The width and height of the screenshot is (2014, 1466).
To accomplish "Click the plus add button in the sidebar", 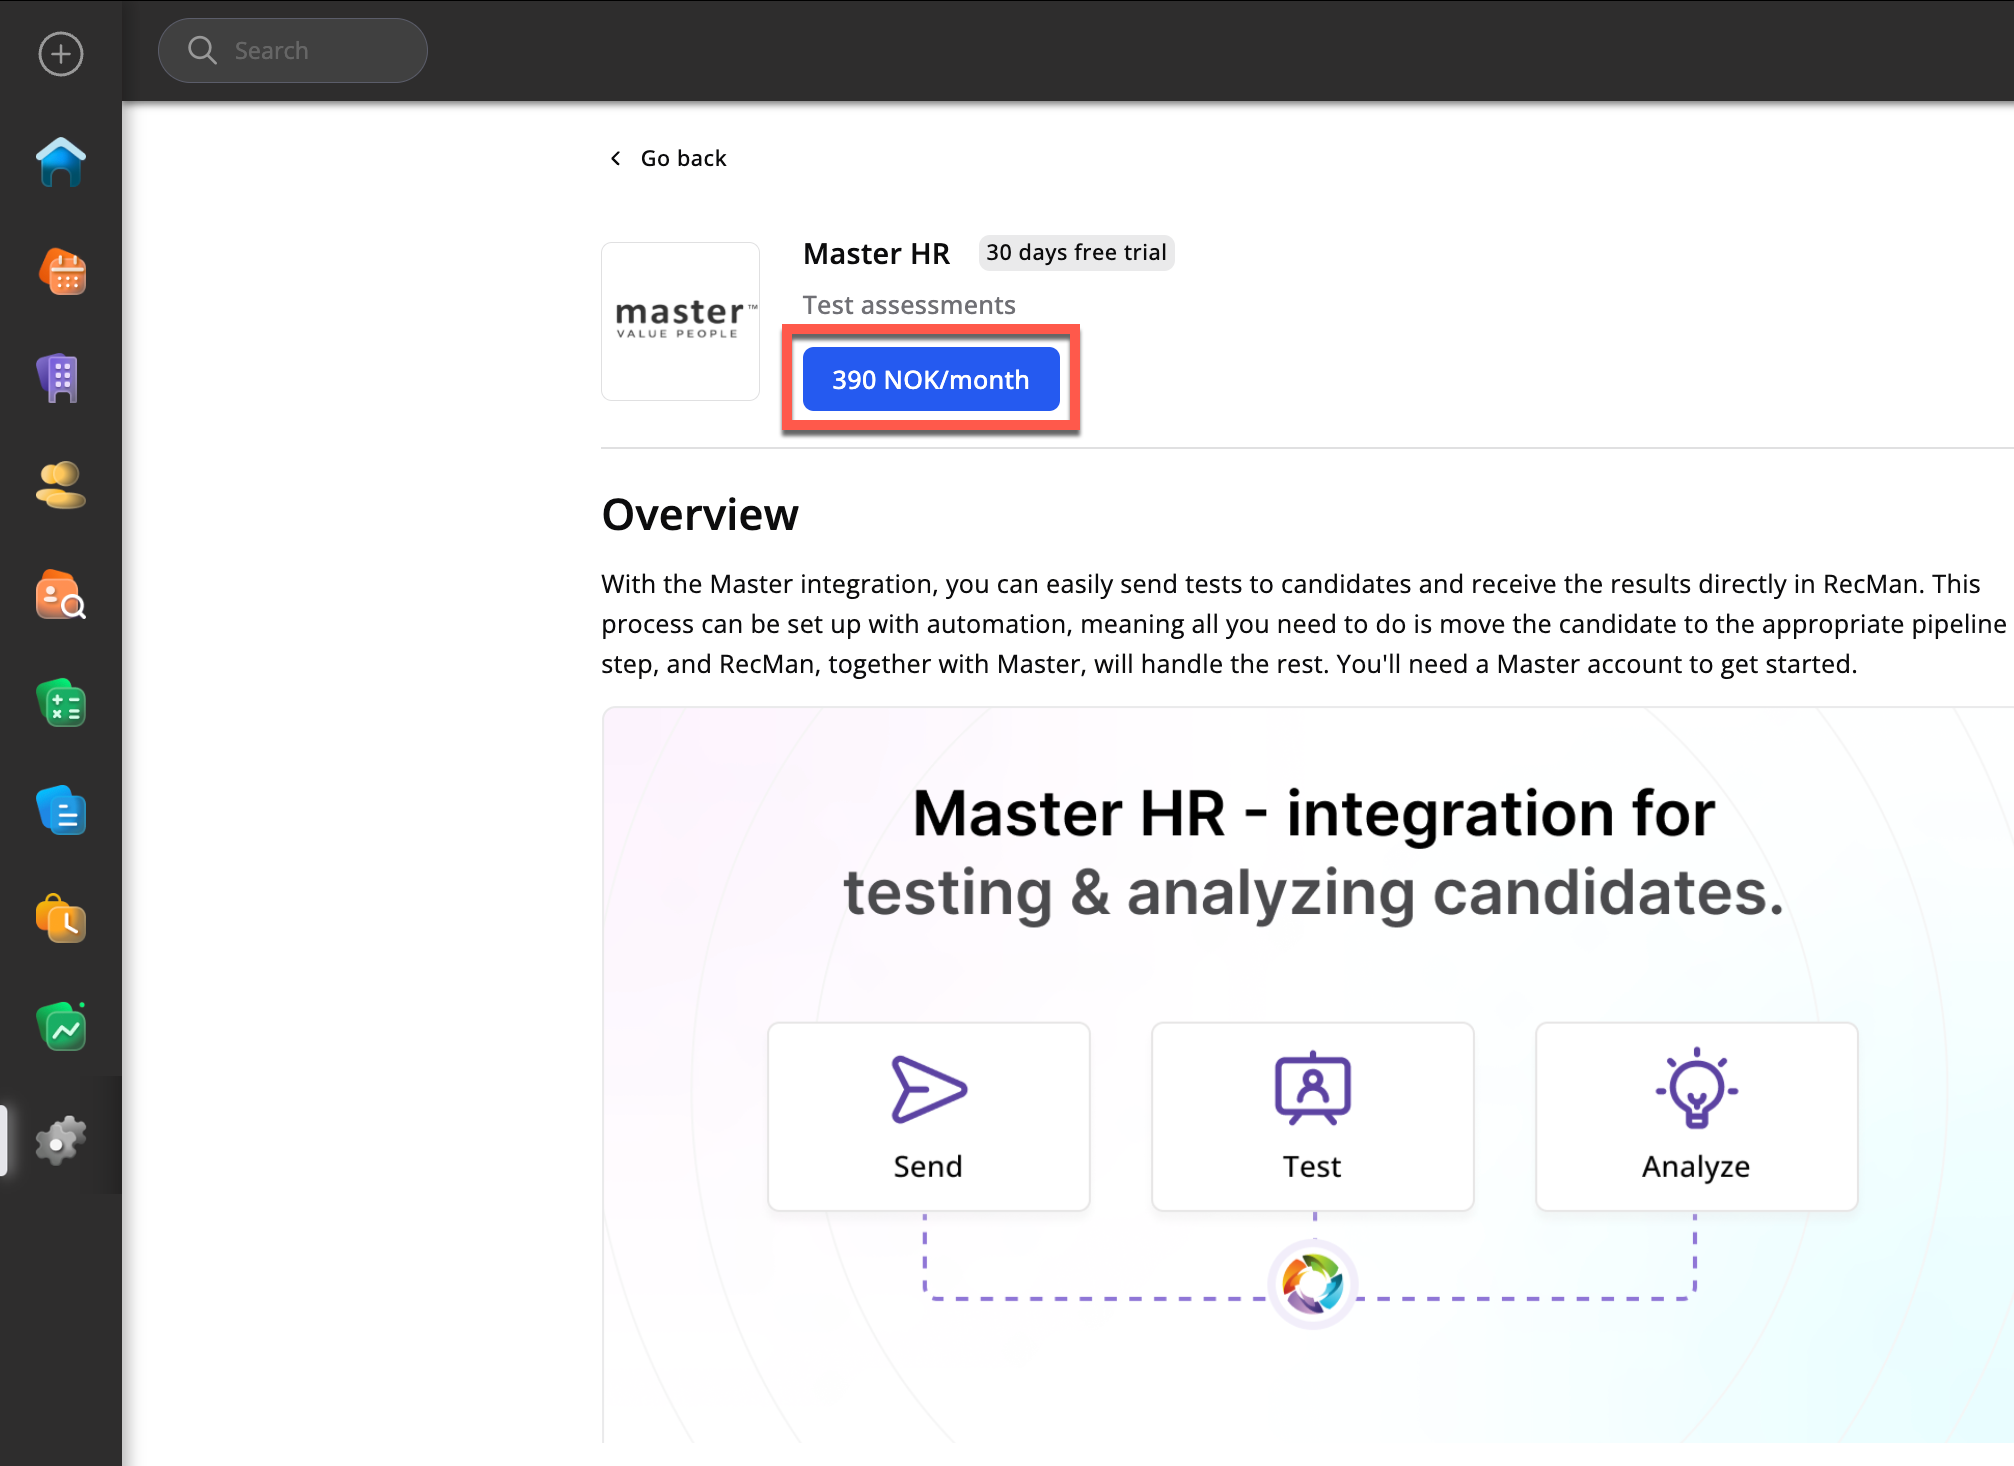I will 60,54.
